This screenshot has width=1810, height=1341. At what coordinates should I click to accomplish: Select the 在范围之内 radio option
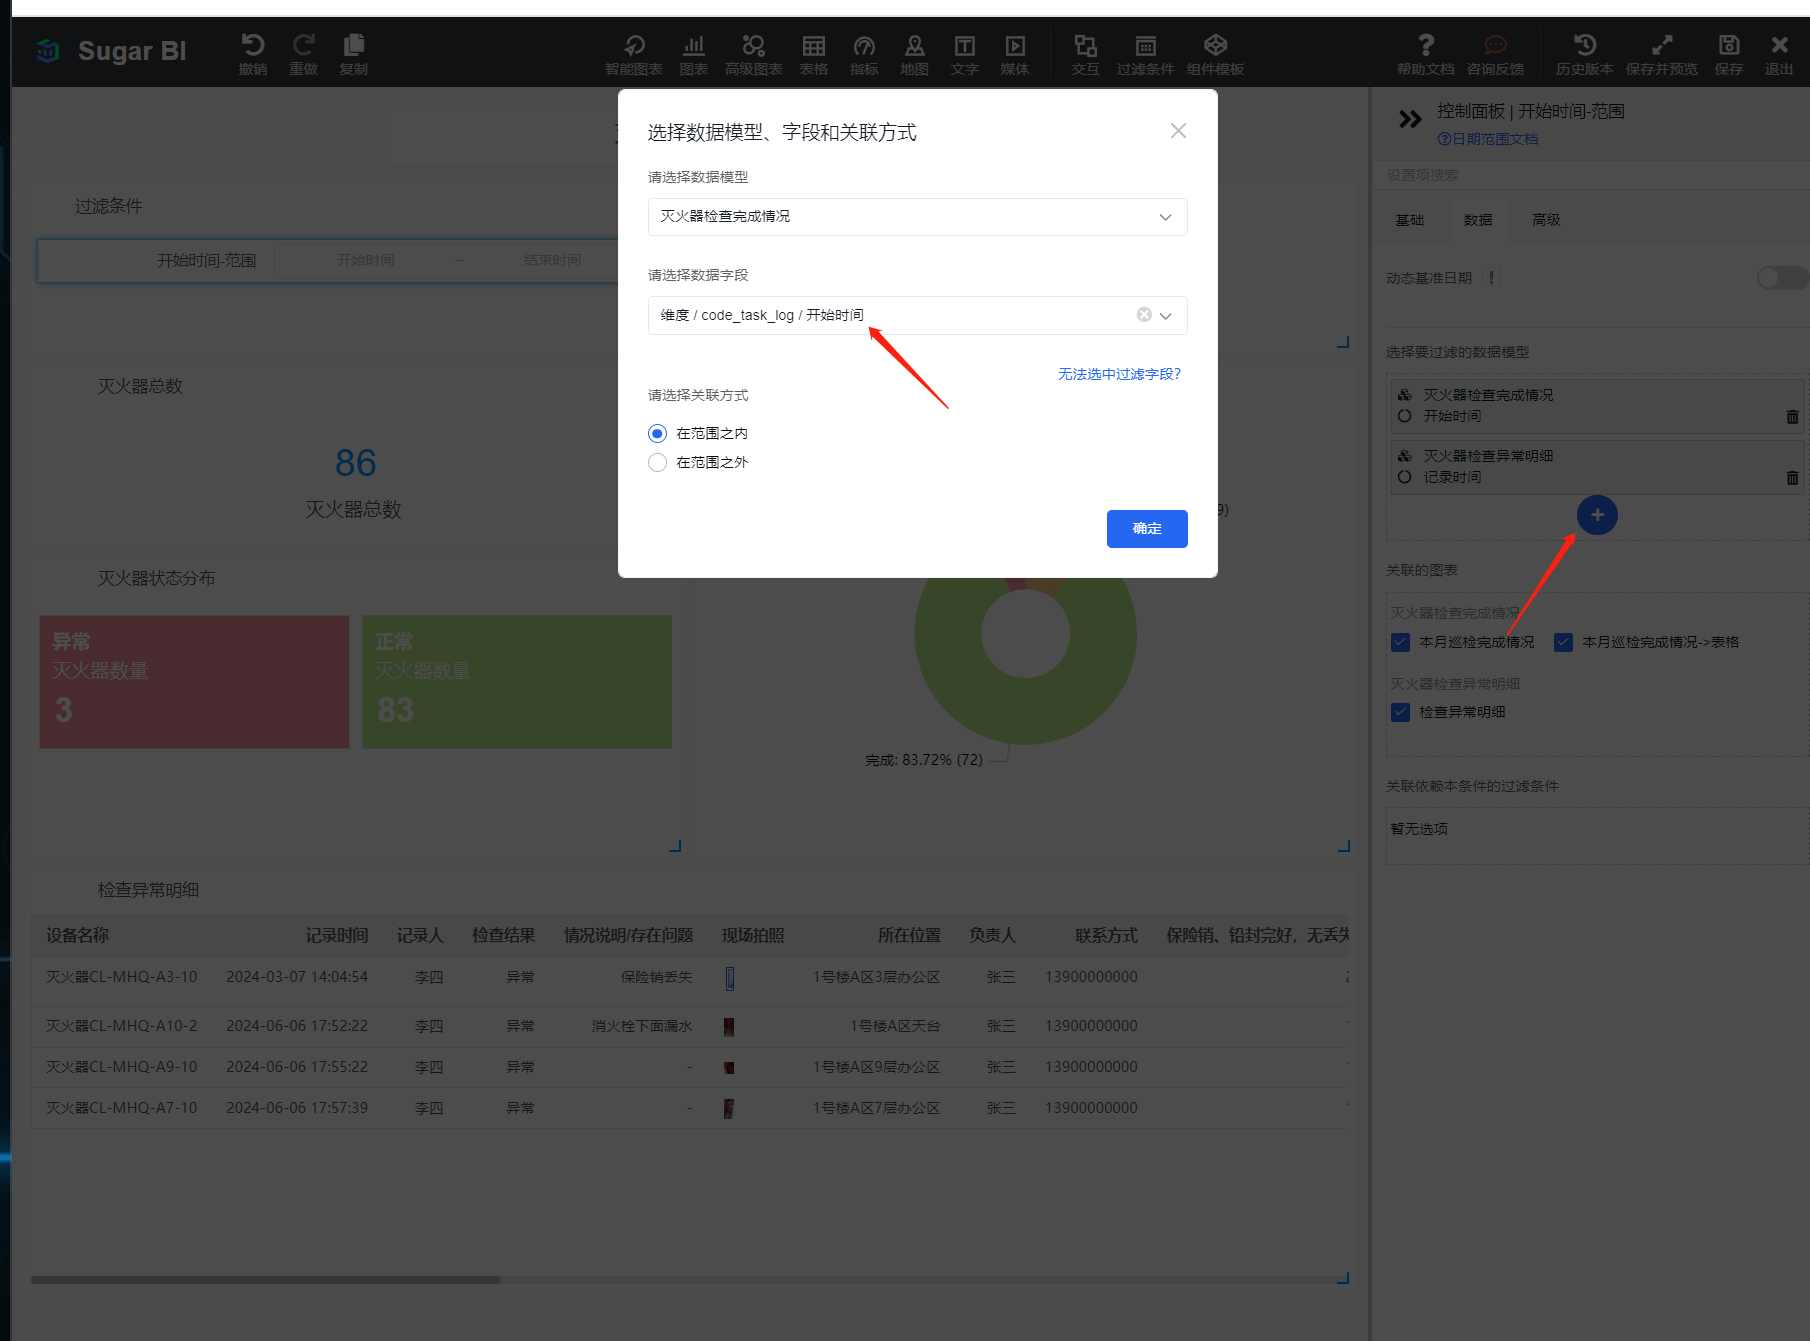(x=657, y=433)
